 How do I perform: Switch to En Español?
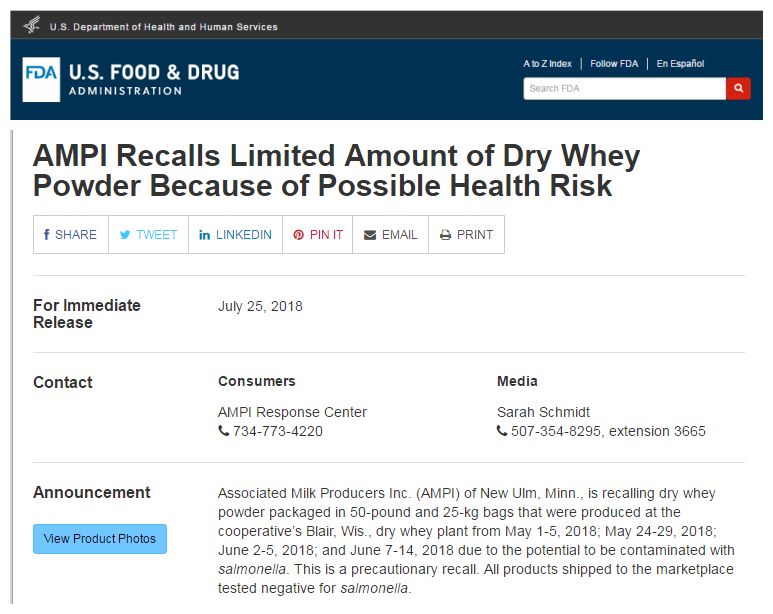pyautogui.click(x=680, y=64)
